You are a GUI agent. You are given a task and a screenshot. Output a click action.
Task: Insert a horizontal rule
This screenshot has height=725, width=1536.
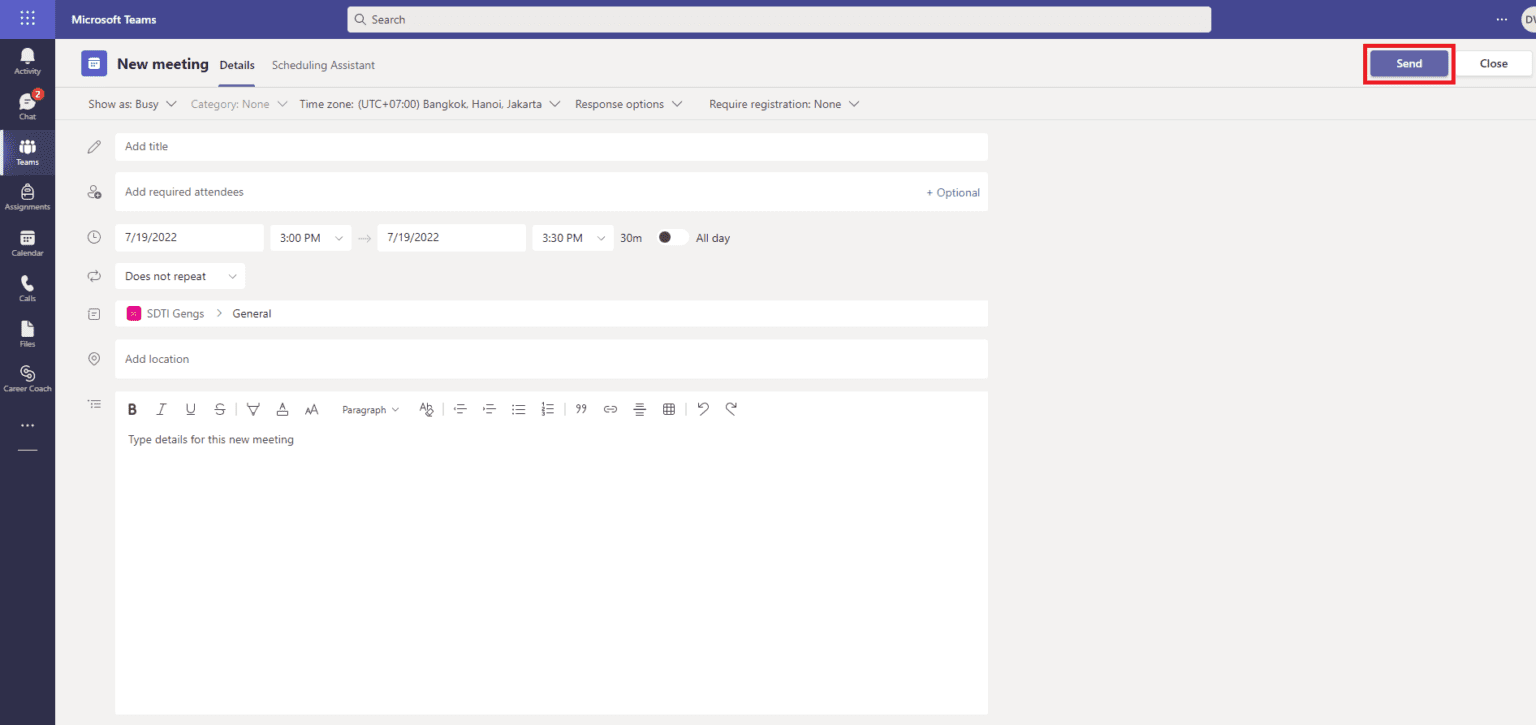tap(639, 409)
